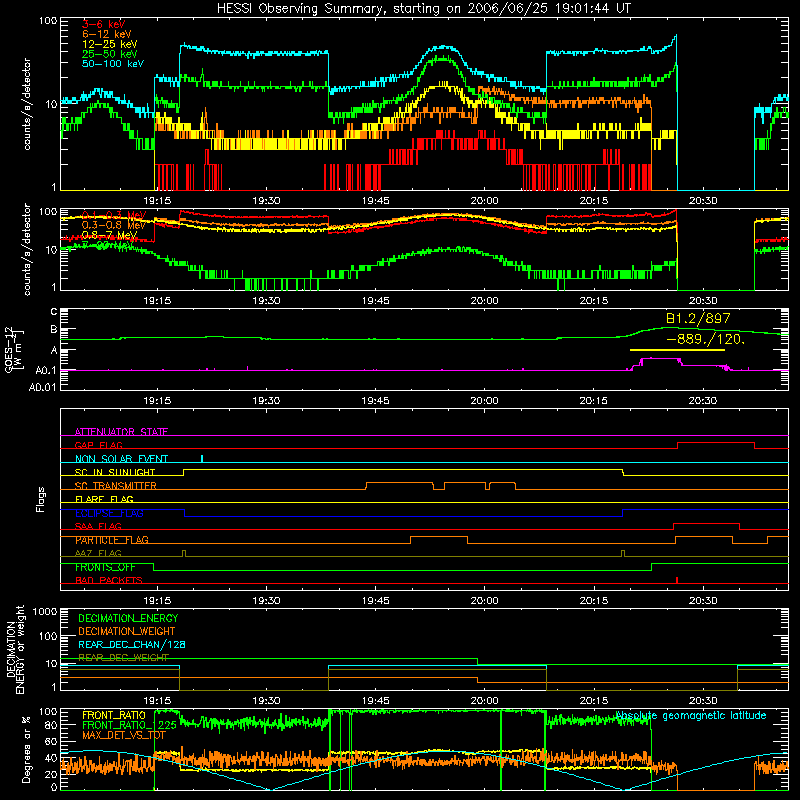Click the 'C' tick label on GOES axis

coord(54,312)
